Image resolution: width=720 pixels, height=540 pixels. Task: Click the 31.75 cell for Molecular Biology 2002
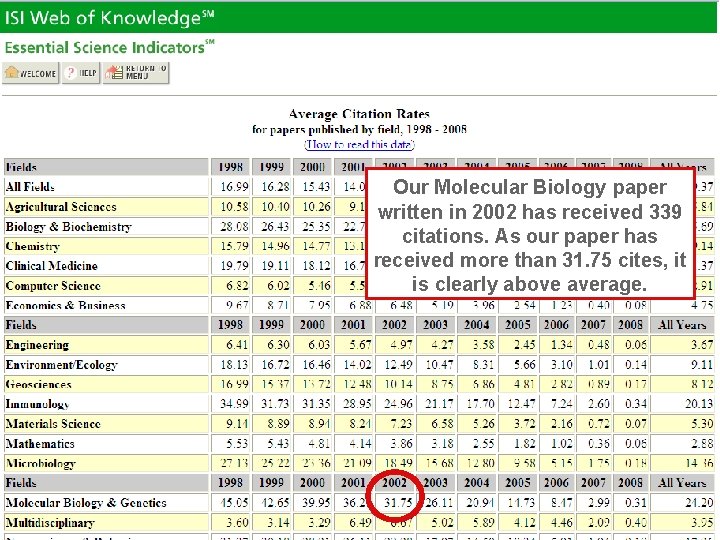(396, 503)
